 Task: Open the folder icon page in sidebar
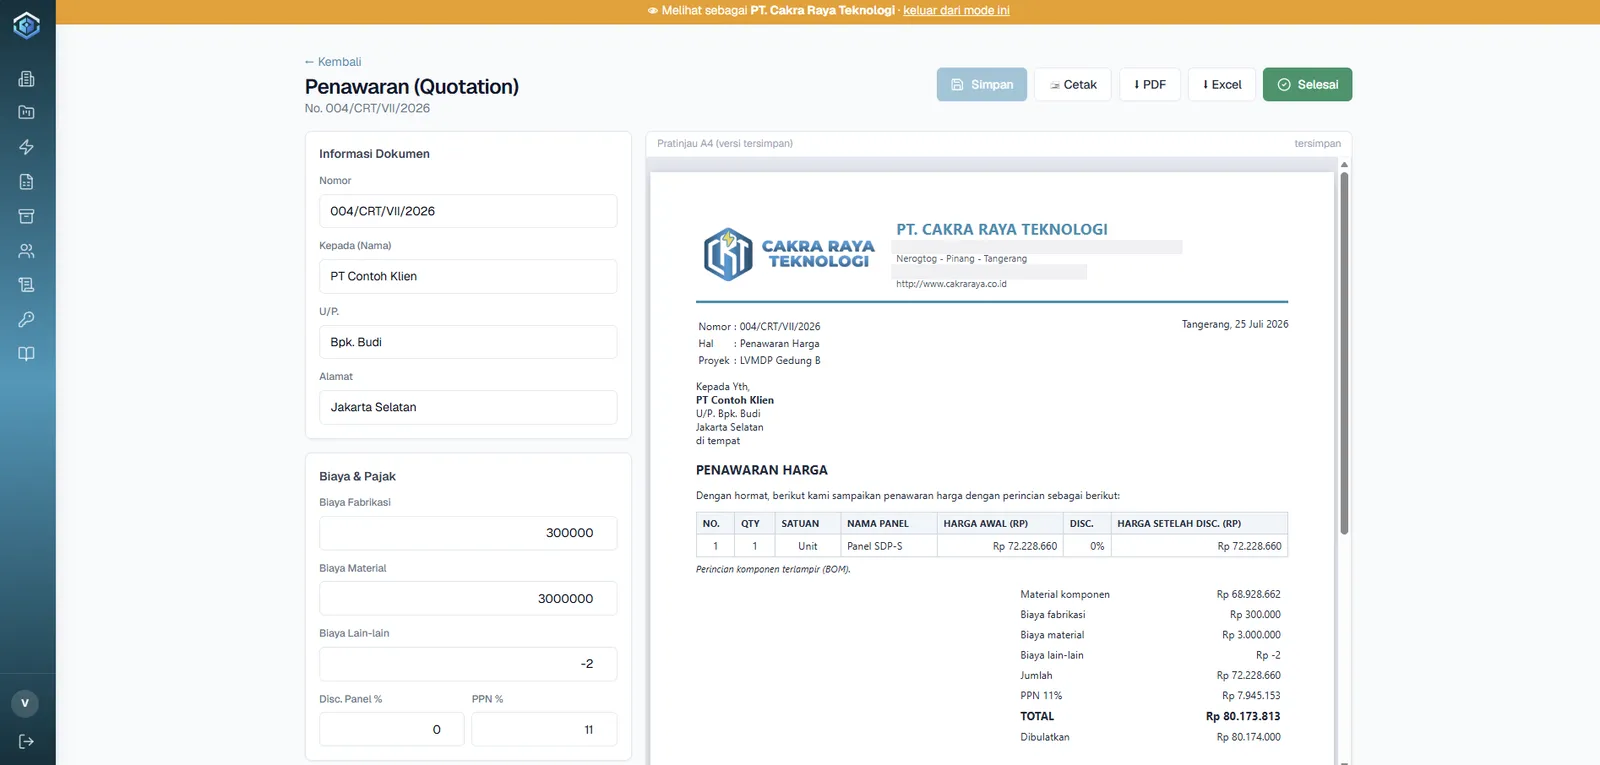point(27,113)
